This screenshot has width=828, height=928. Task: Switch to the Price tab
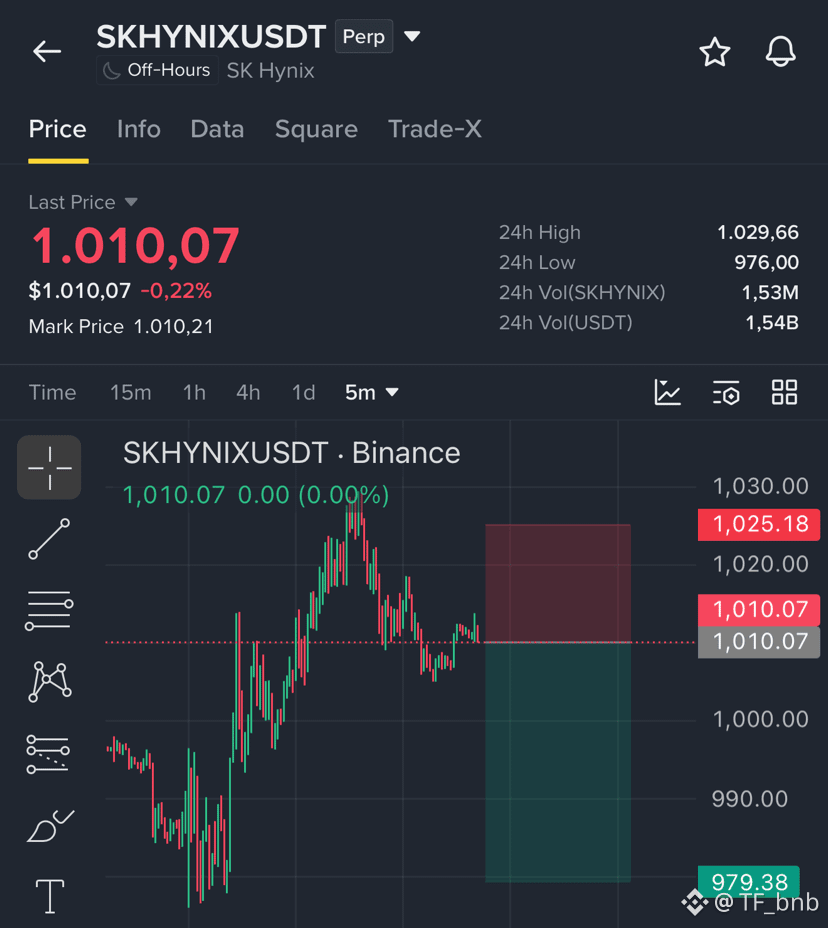[x=57, y=129]
